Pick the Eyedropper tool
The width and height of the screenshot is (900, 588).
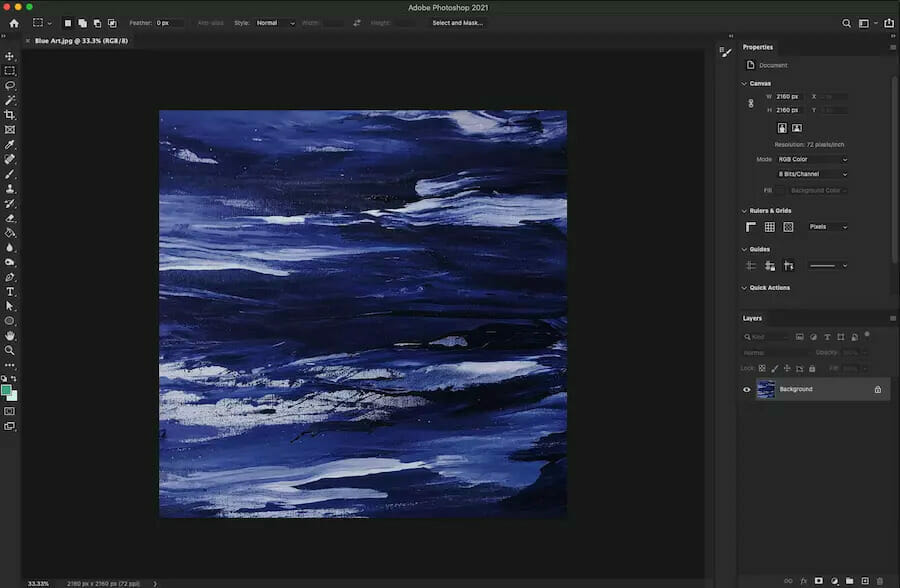click(x=10, y=146)
